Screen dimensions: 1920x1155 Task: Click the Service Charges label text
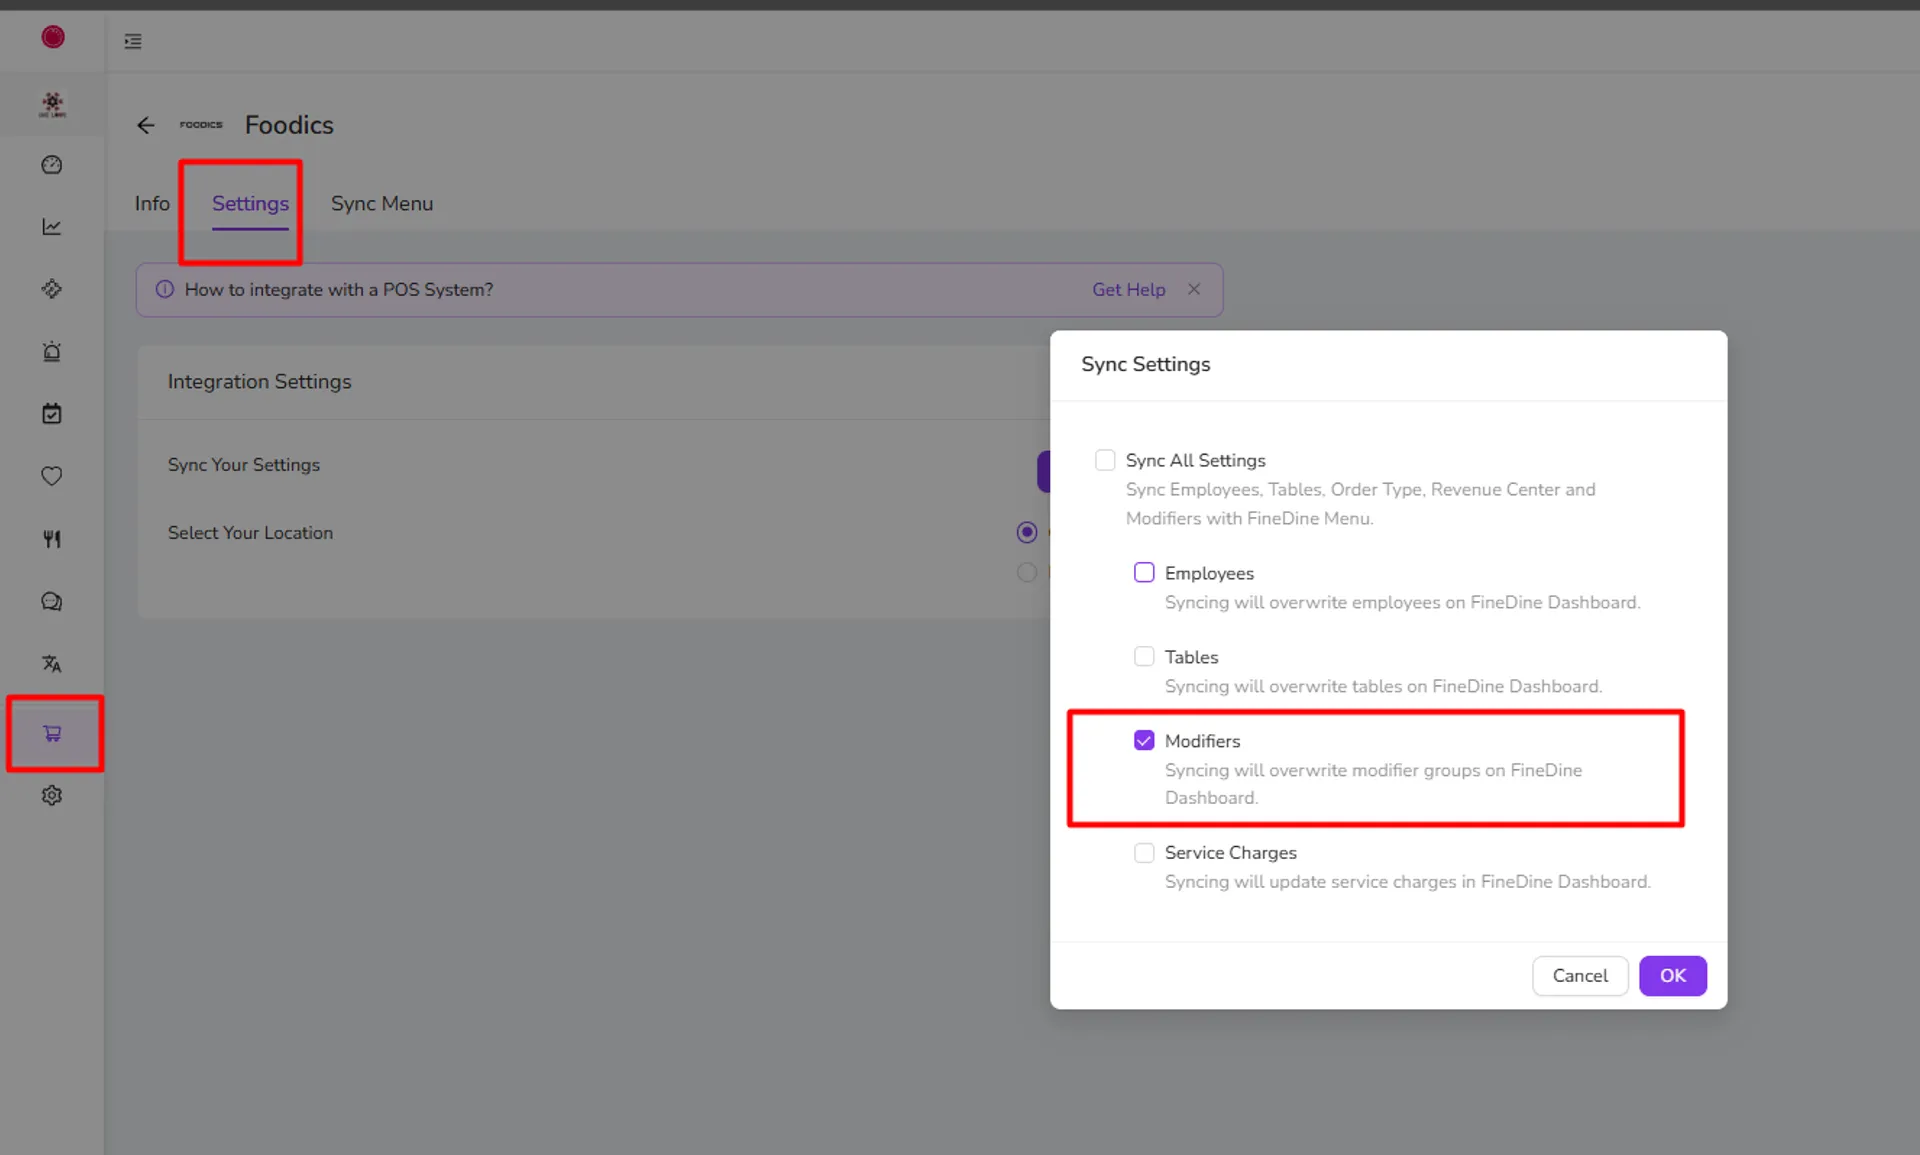point(1231,853)
